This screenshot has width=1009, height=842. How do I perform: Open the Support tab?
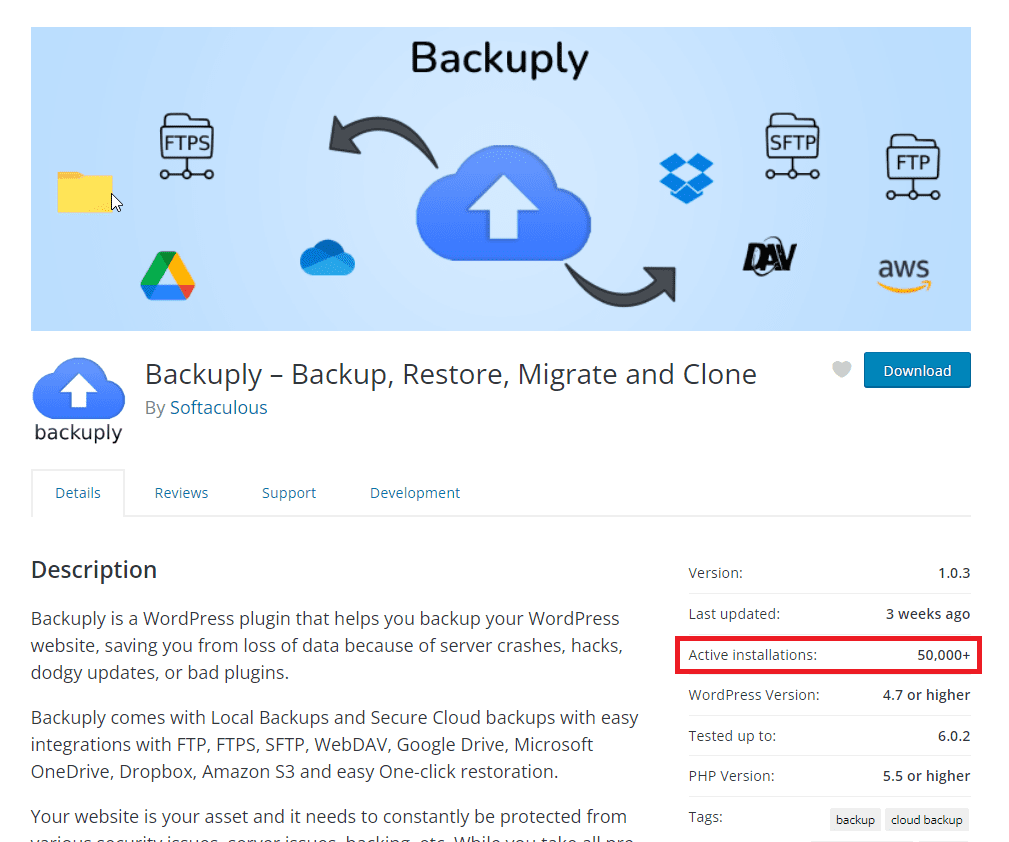(289, 493)
